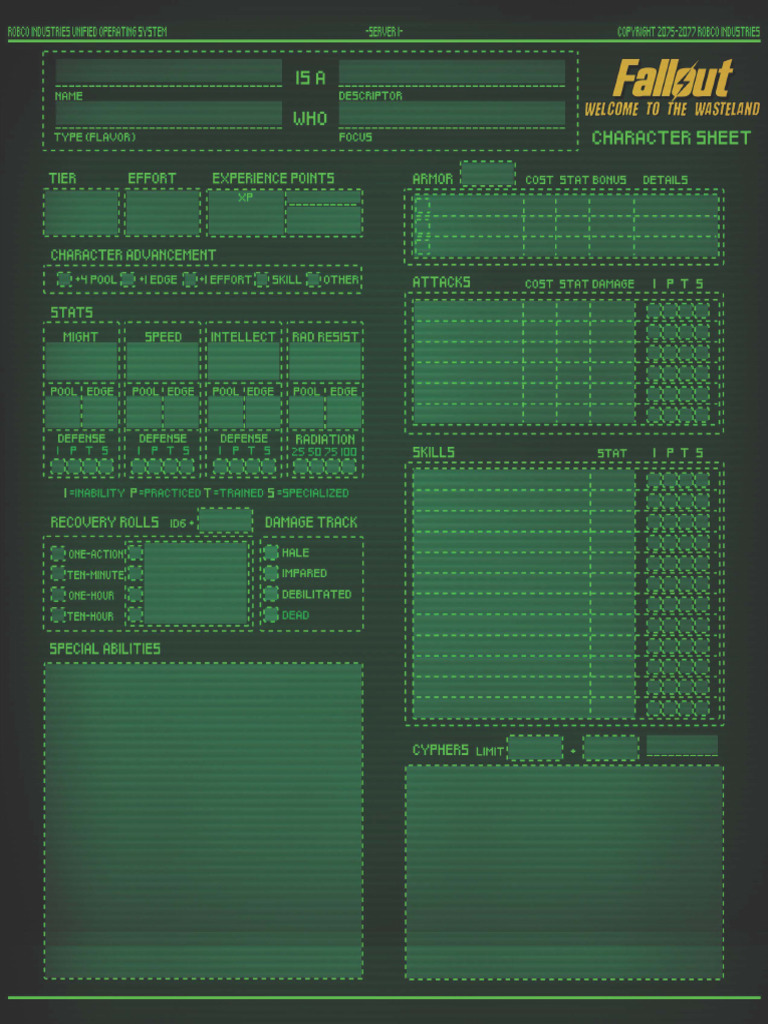This screenshot has width=768, height=1024.
Task: Click the EDGE box under MIGHT
Action: [100, 413]
